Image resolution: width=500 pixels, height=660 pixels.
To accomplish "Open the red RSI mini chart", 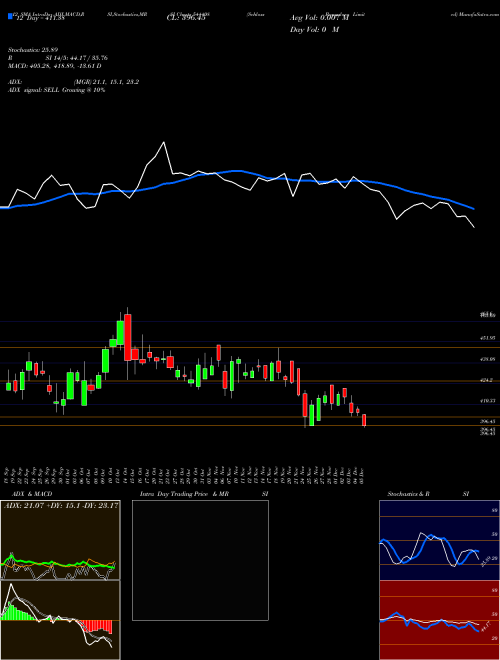I will pyautogui.click(x=439, y=620).
